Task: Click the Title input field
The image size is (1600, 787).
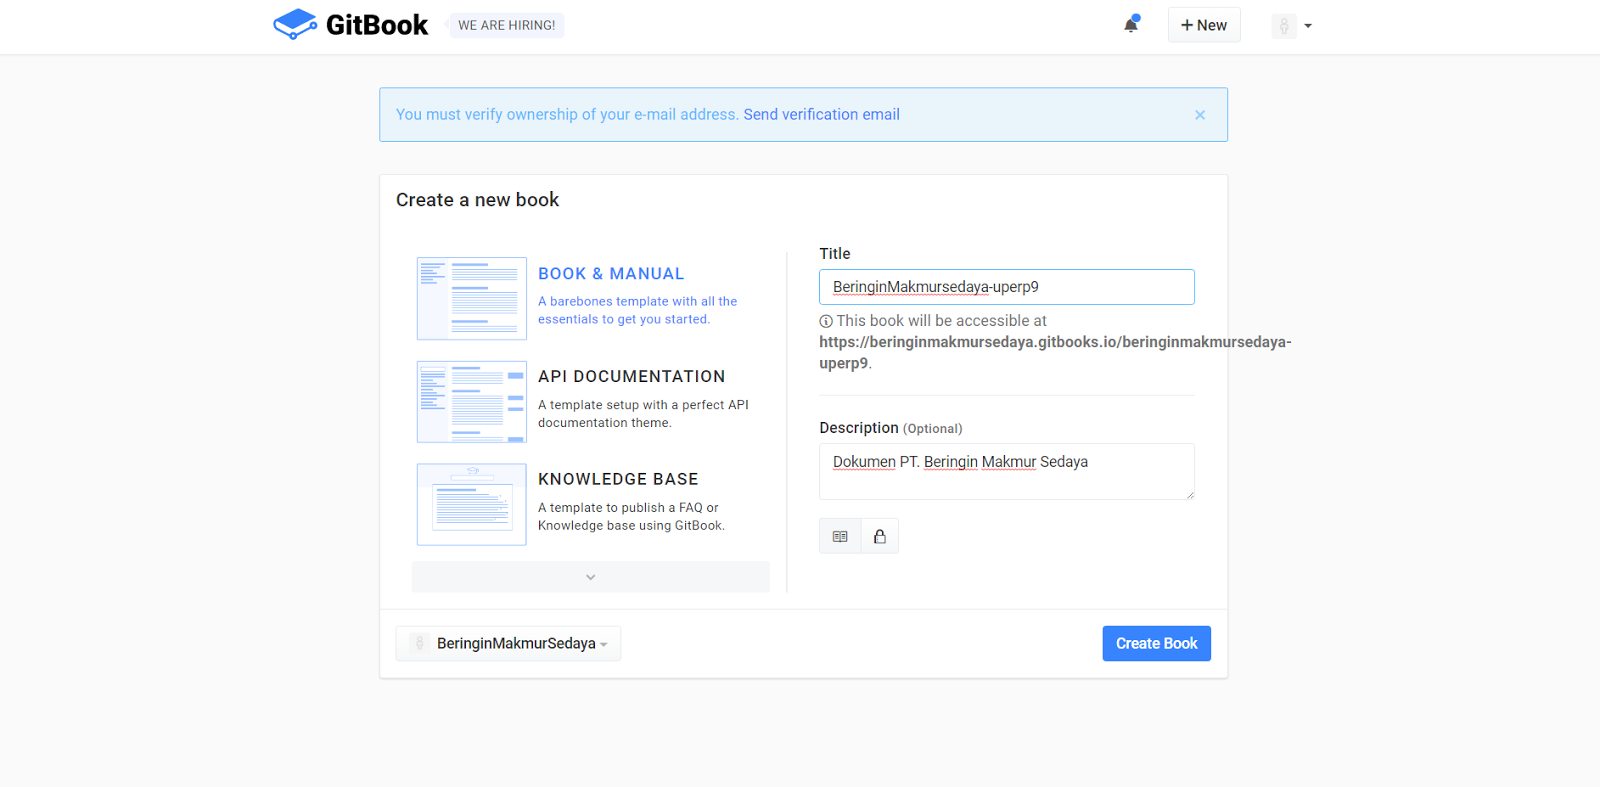Action: point(1007,287)
